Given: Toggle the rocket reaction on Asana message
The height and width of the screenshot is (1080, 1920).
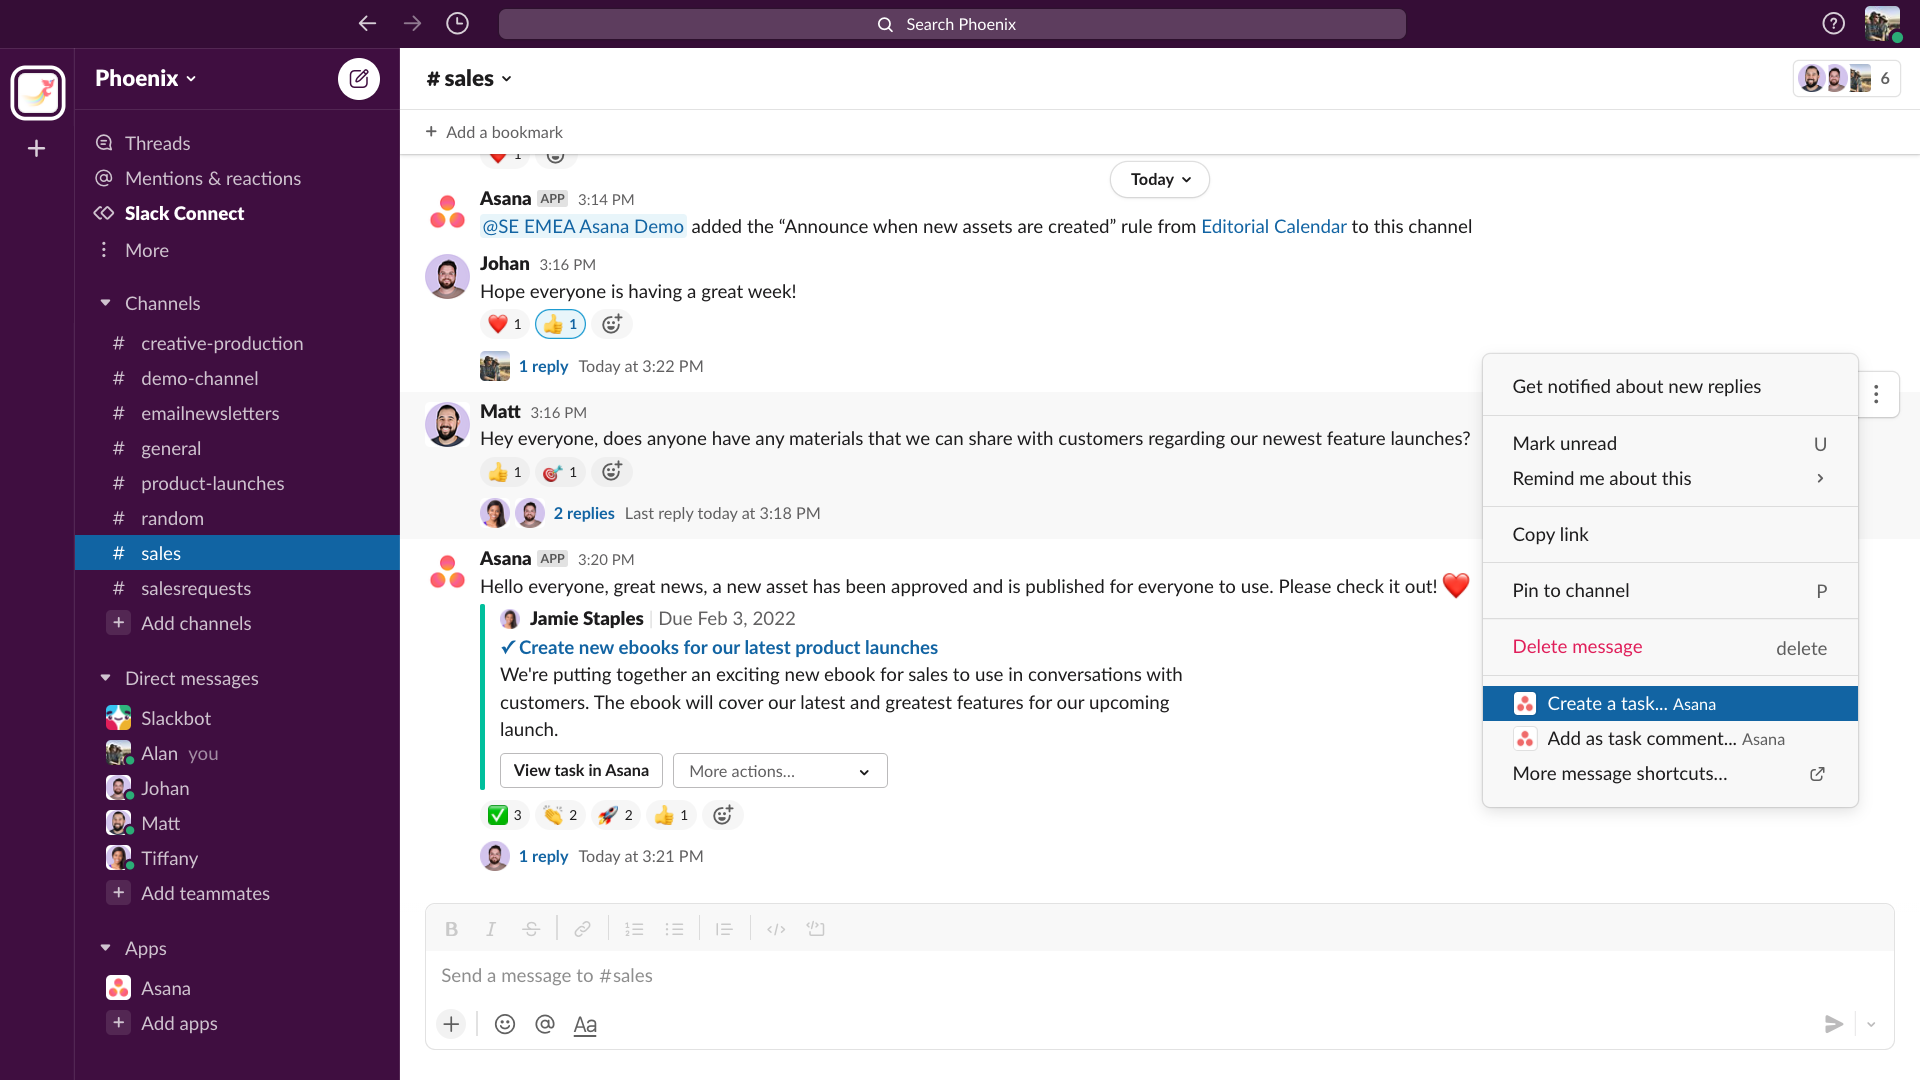Looking at the screenshot, I should pos(616,815).
